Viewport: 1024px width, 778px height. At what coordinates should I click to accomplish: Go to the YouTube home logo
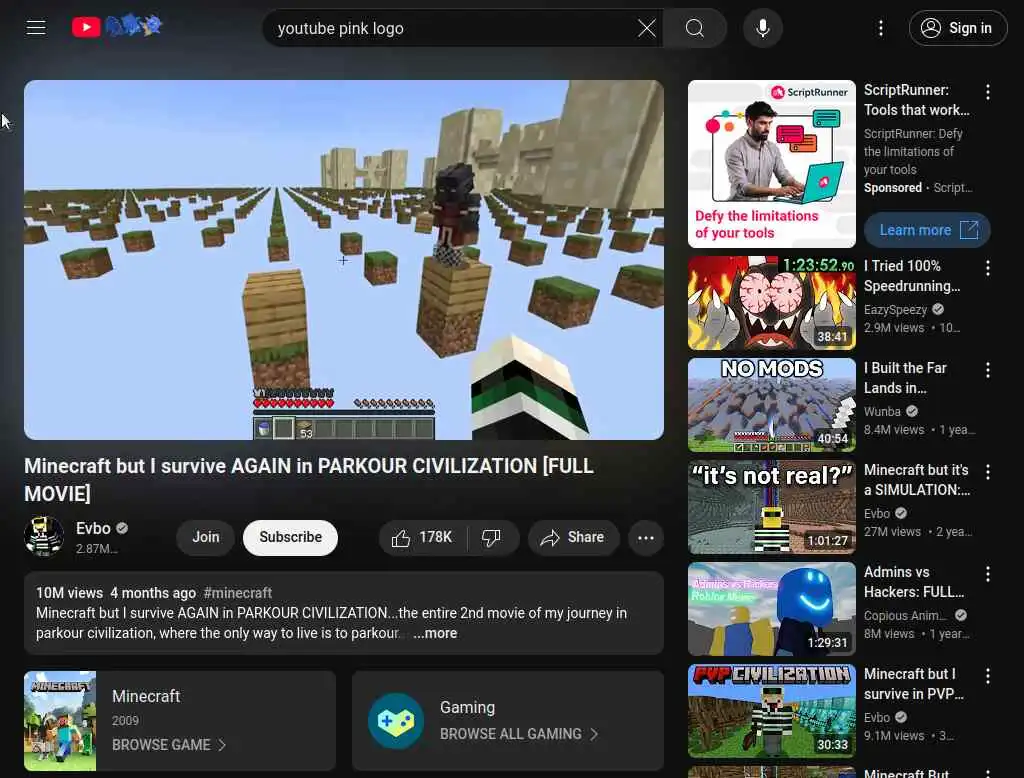click(x=117, y=27)
